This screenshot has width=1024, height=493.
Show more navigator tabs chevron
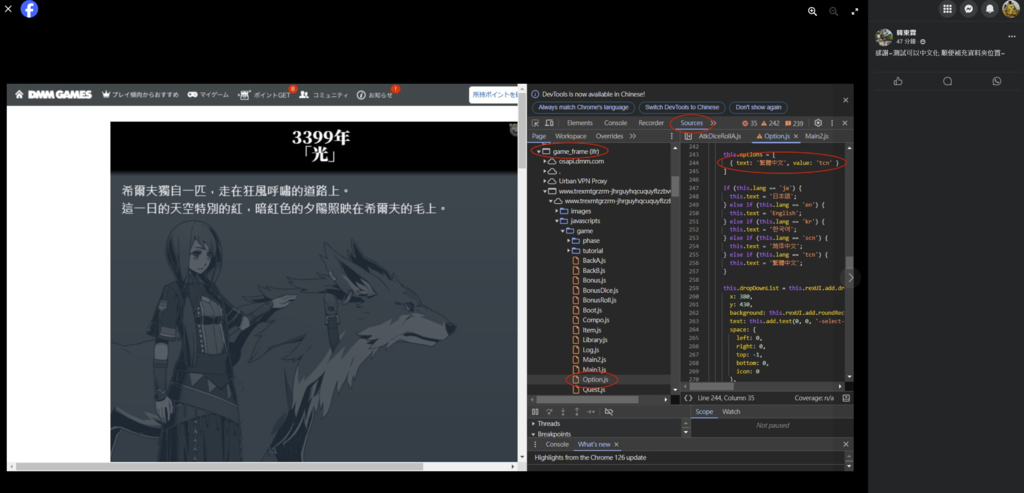633,136
